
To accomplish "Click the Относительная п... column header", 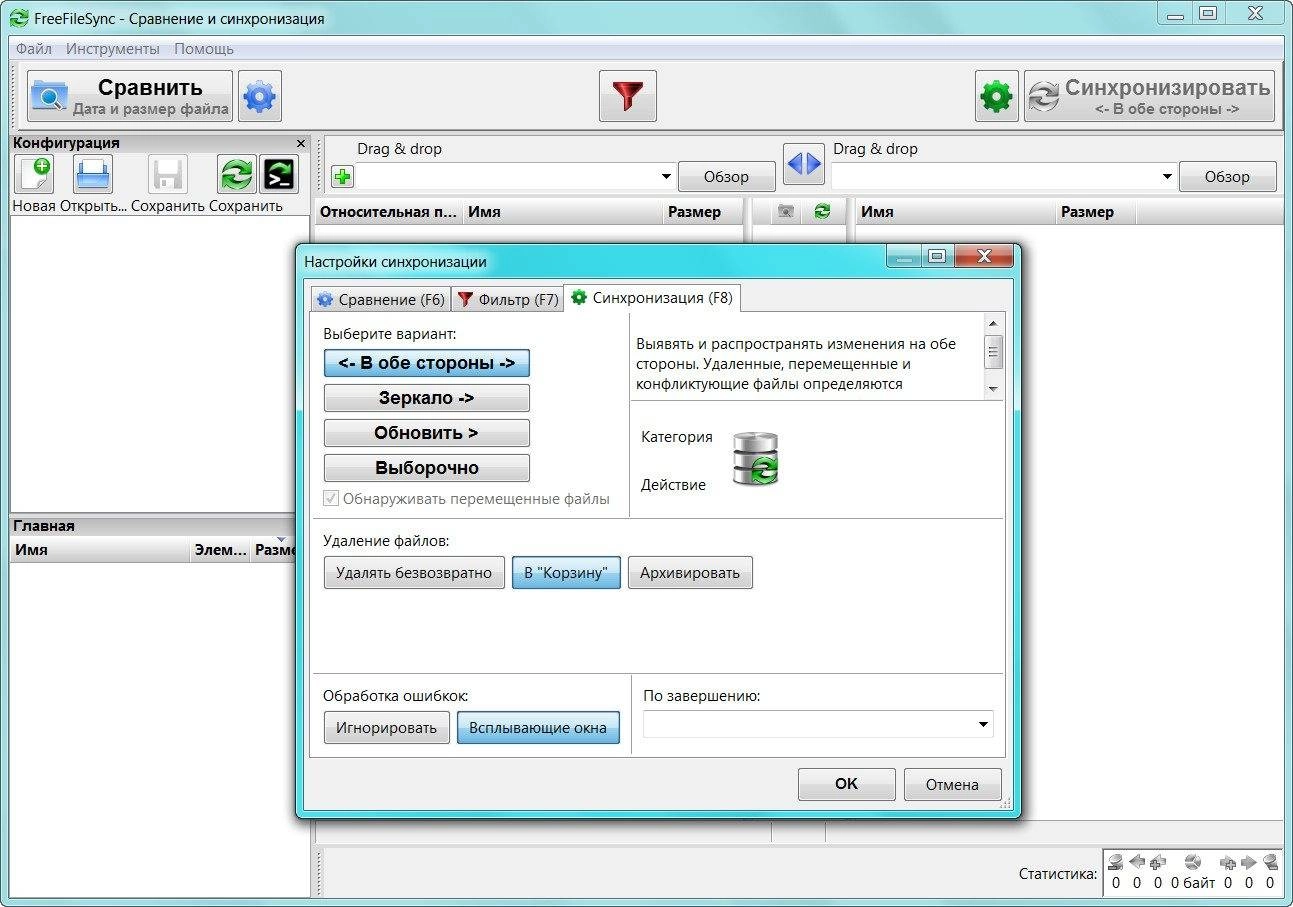I will tap(388, 212).
